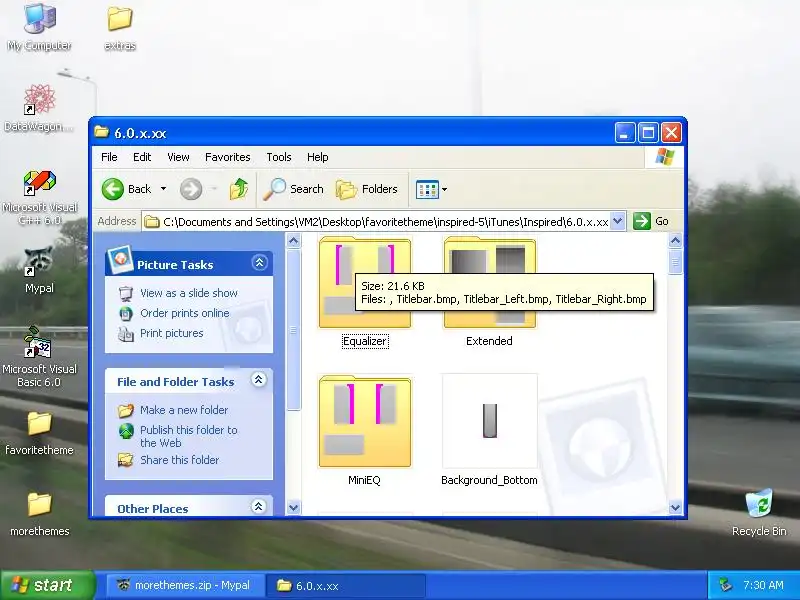Select the morethemes desktop folder
The height and width of the screenshot is (600, 800).
point(39,514)
